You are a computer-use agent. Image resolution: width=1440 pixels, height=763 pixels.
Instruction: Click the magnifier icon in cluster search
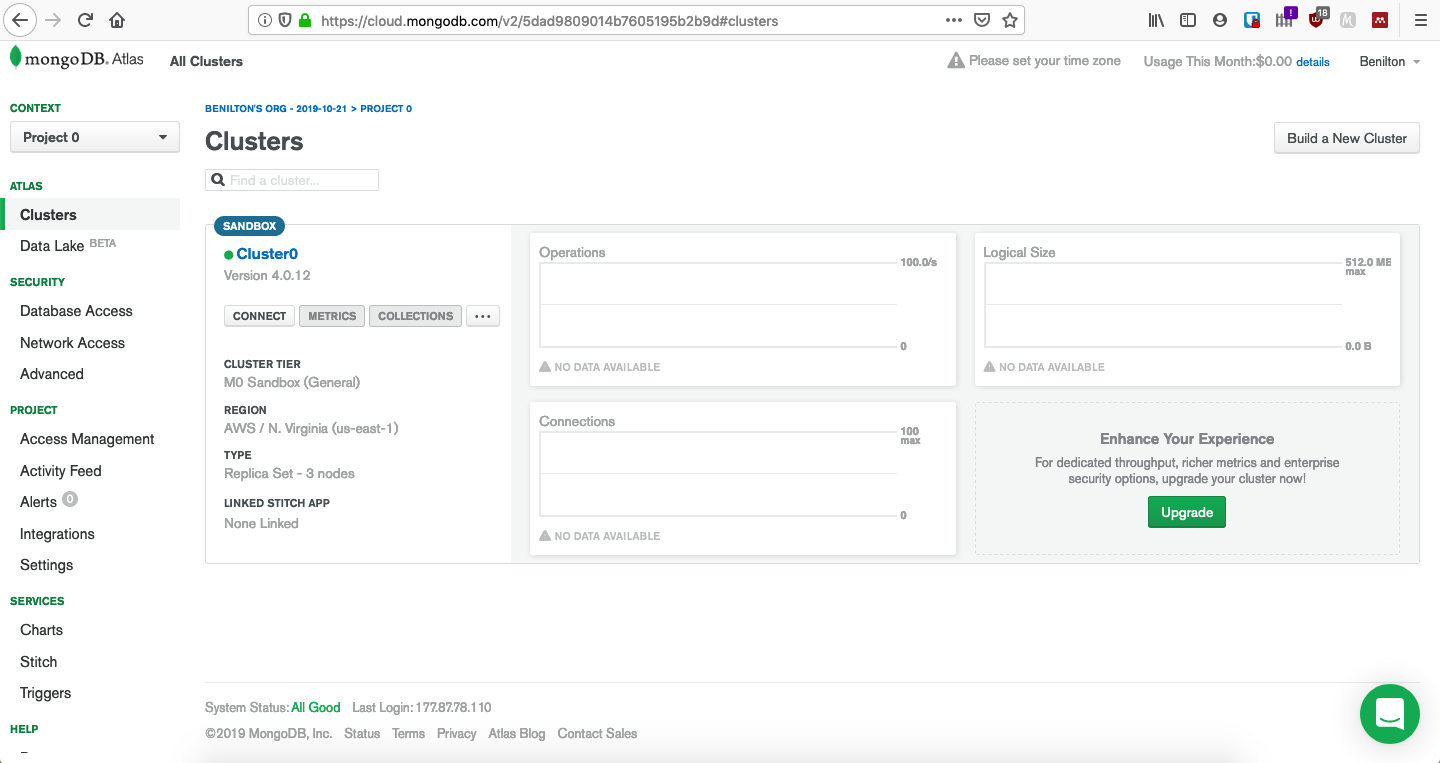click(x=217, y=180)
